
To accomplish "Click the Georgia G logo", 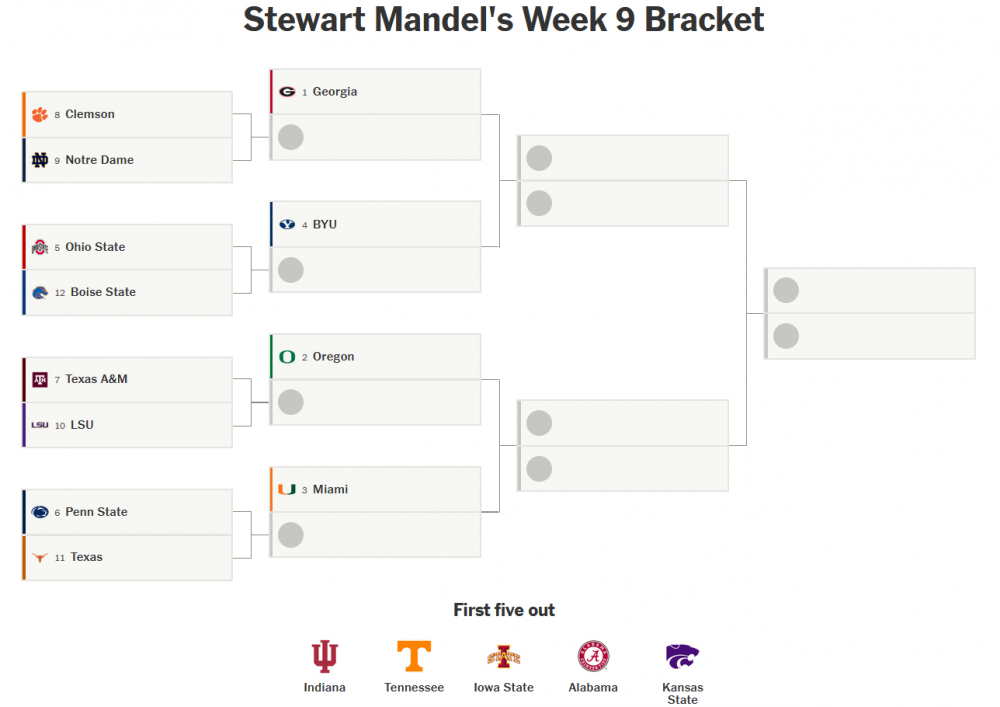I will (287, 92).
